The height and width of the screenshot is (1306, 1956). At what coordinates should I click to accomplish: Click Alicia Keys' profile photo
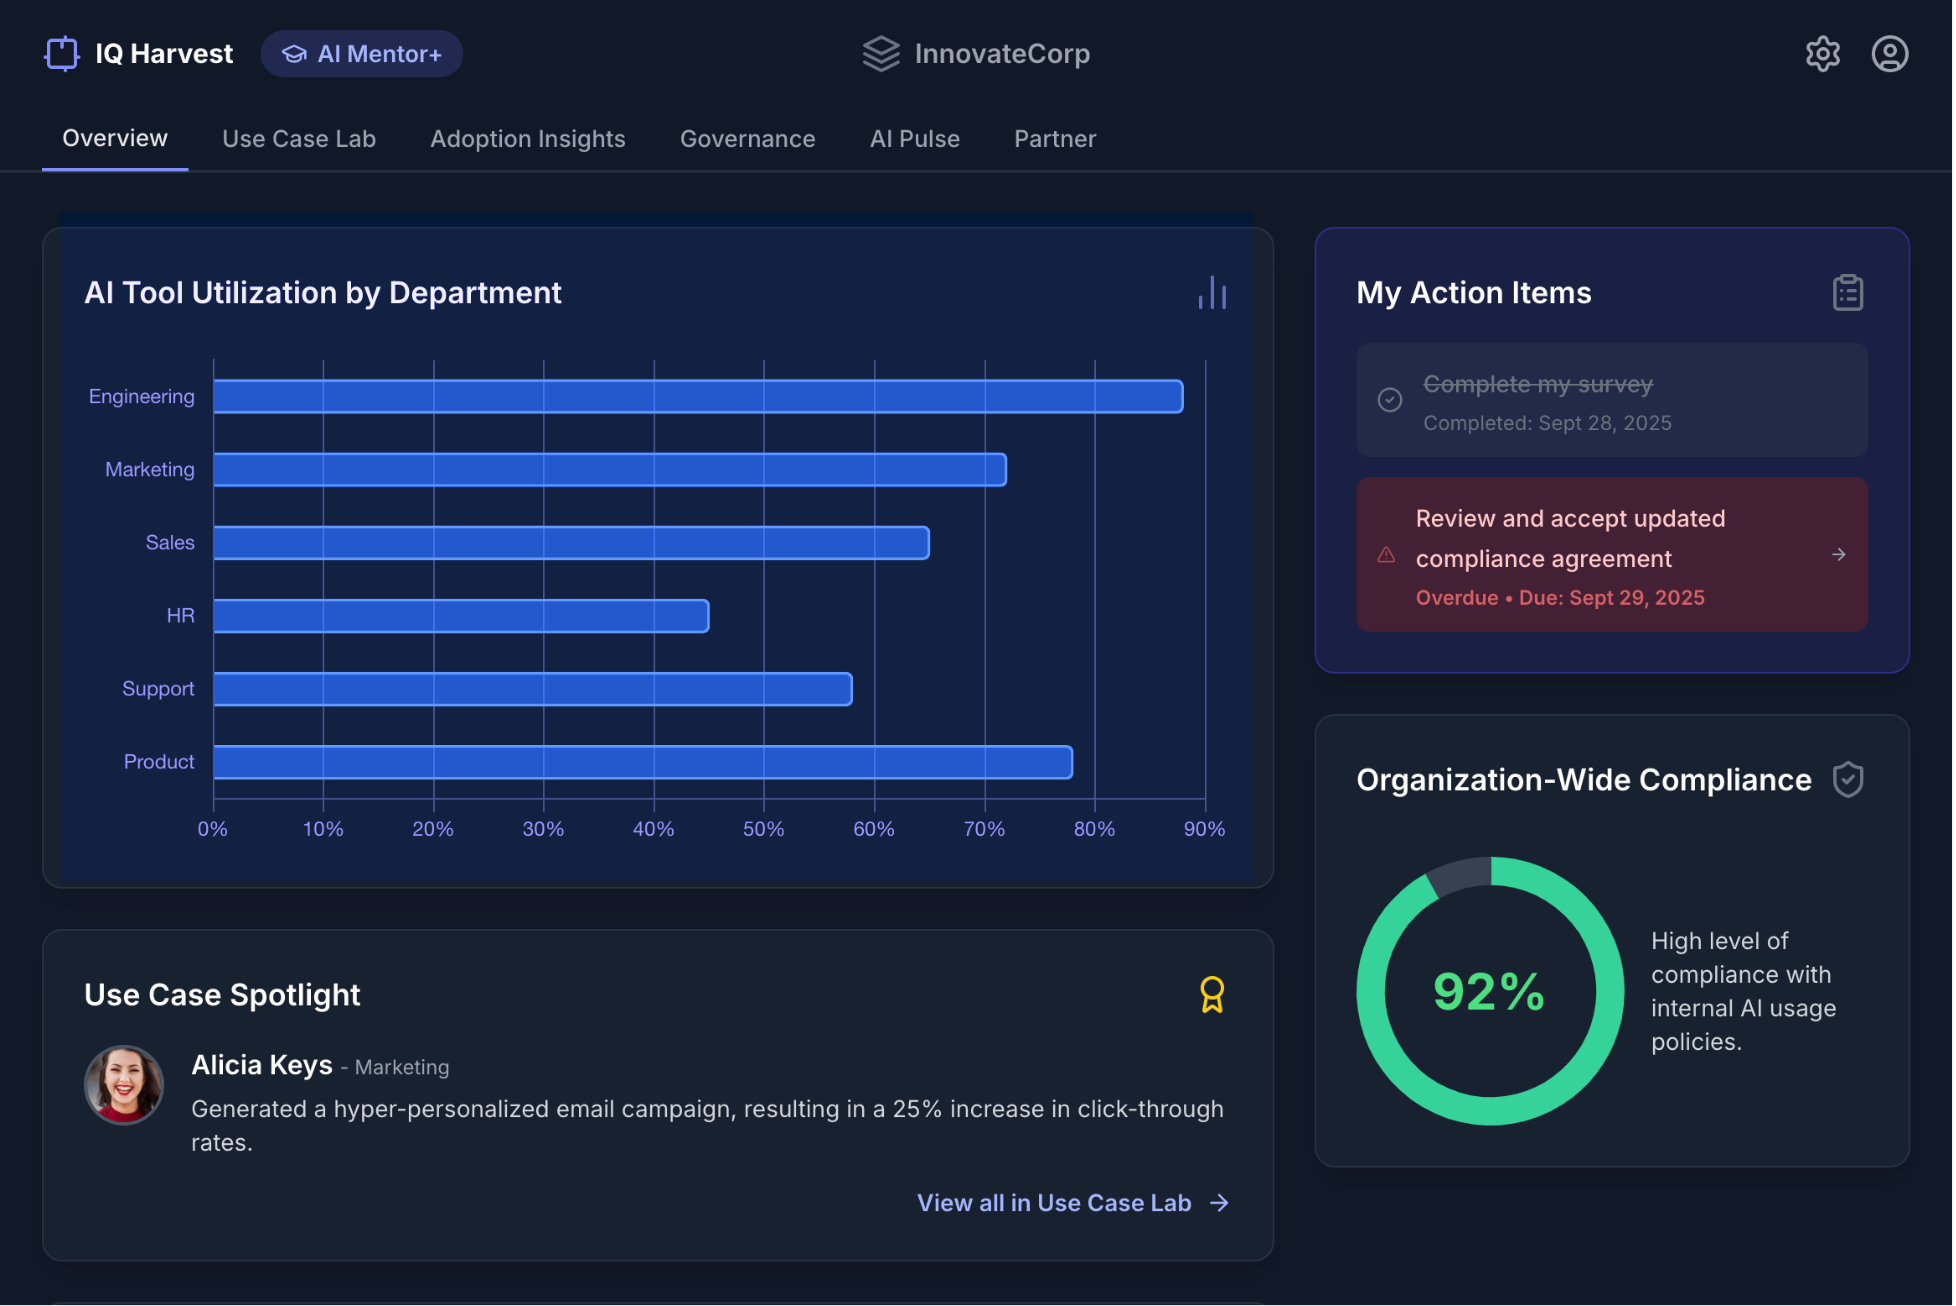click(x=124, y=1085)
